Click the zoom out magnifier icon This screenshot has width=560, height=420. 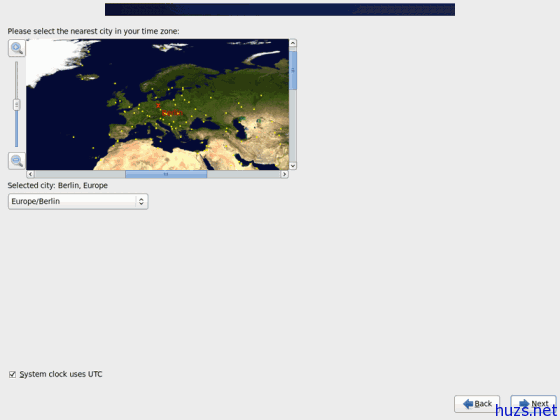click(17, 161)
